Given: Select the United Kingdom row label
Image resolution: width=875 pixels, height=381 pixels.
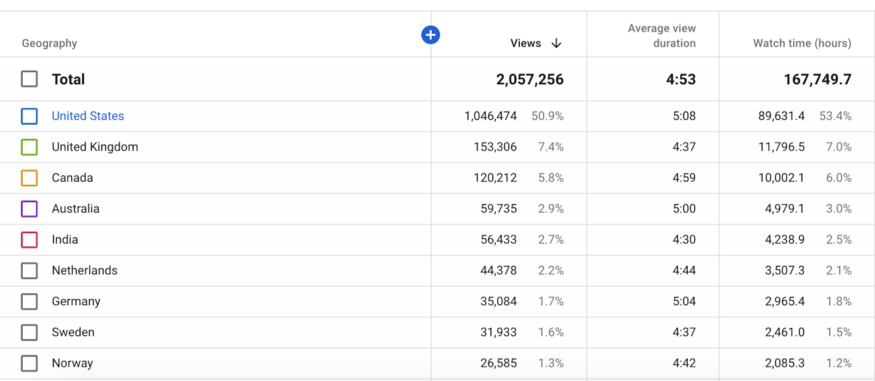Looking at the screenshot, I should tap(95, 147).
